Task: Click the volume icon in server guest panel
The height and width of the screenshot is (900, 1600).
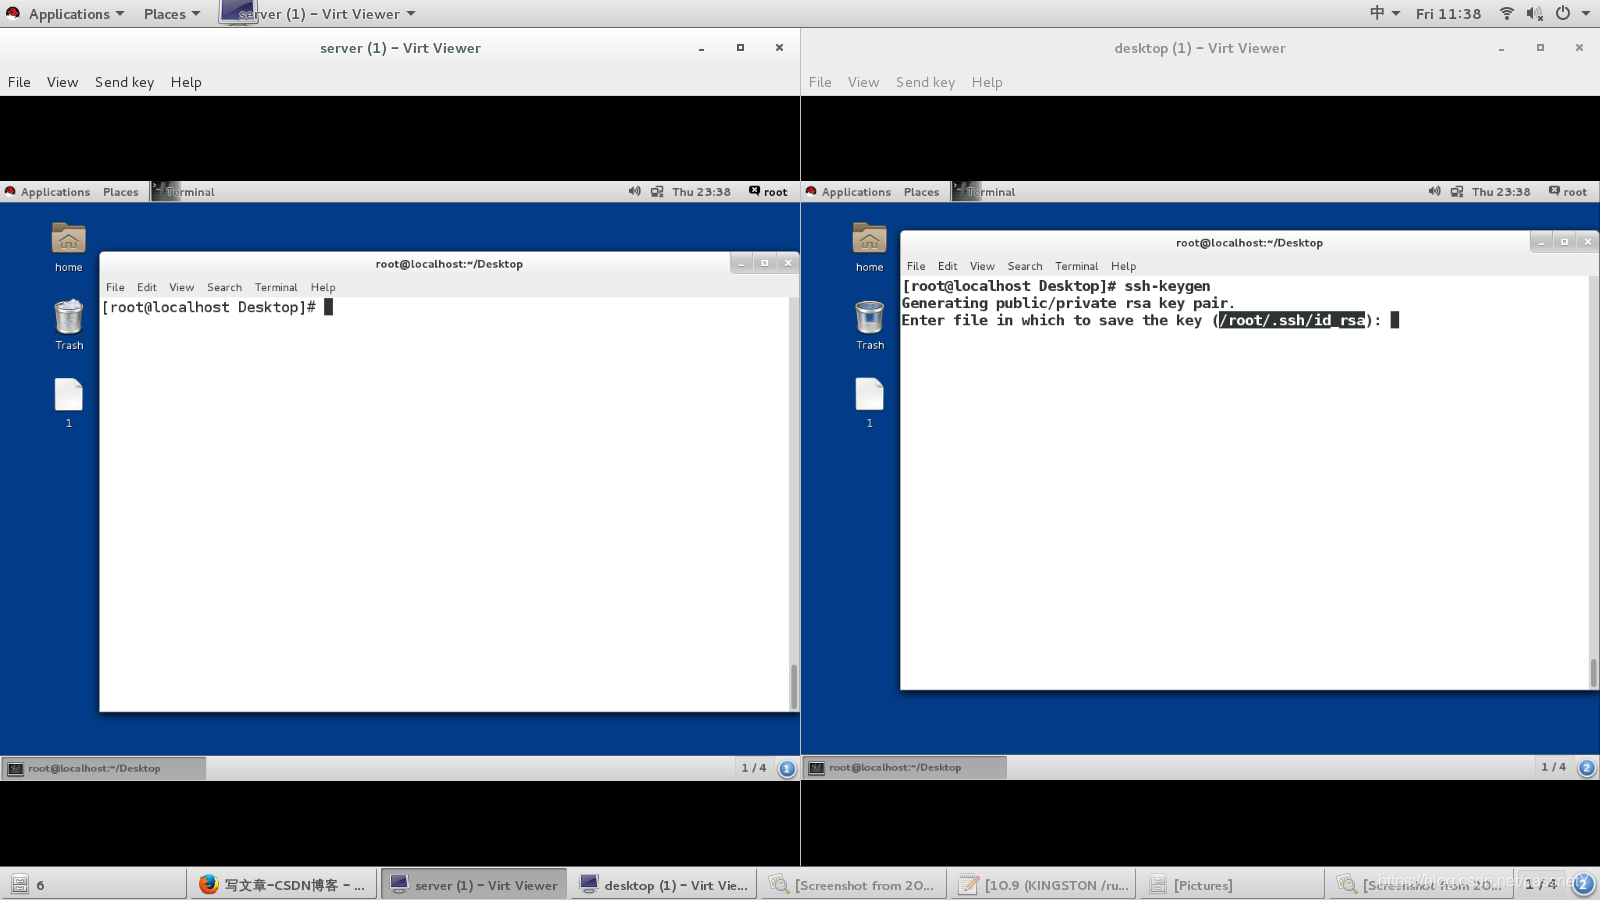Action: pyautogui.click(x=634, y=191)
